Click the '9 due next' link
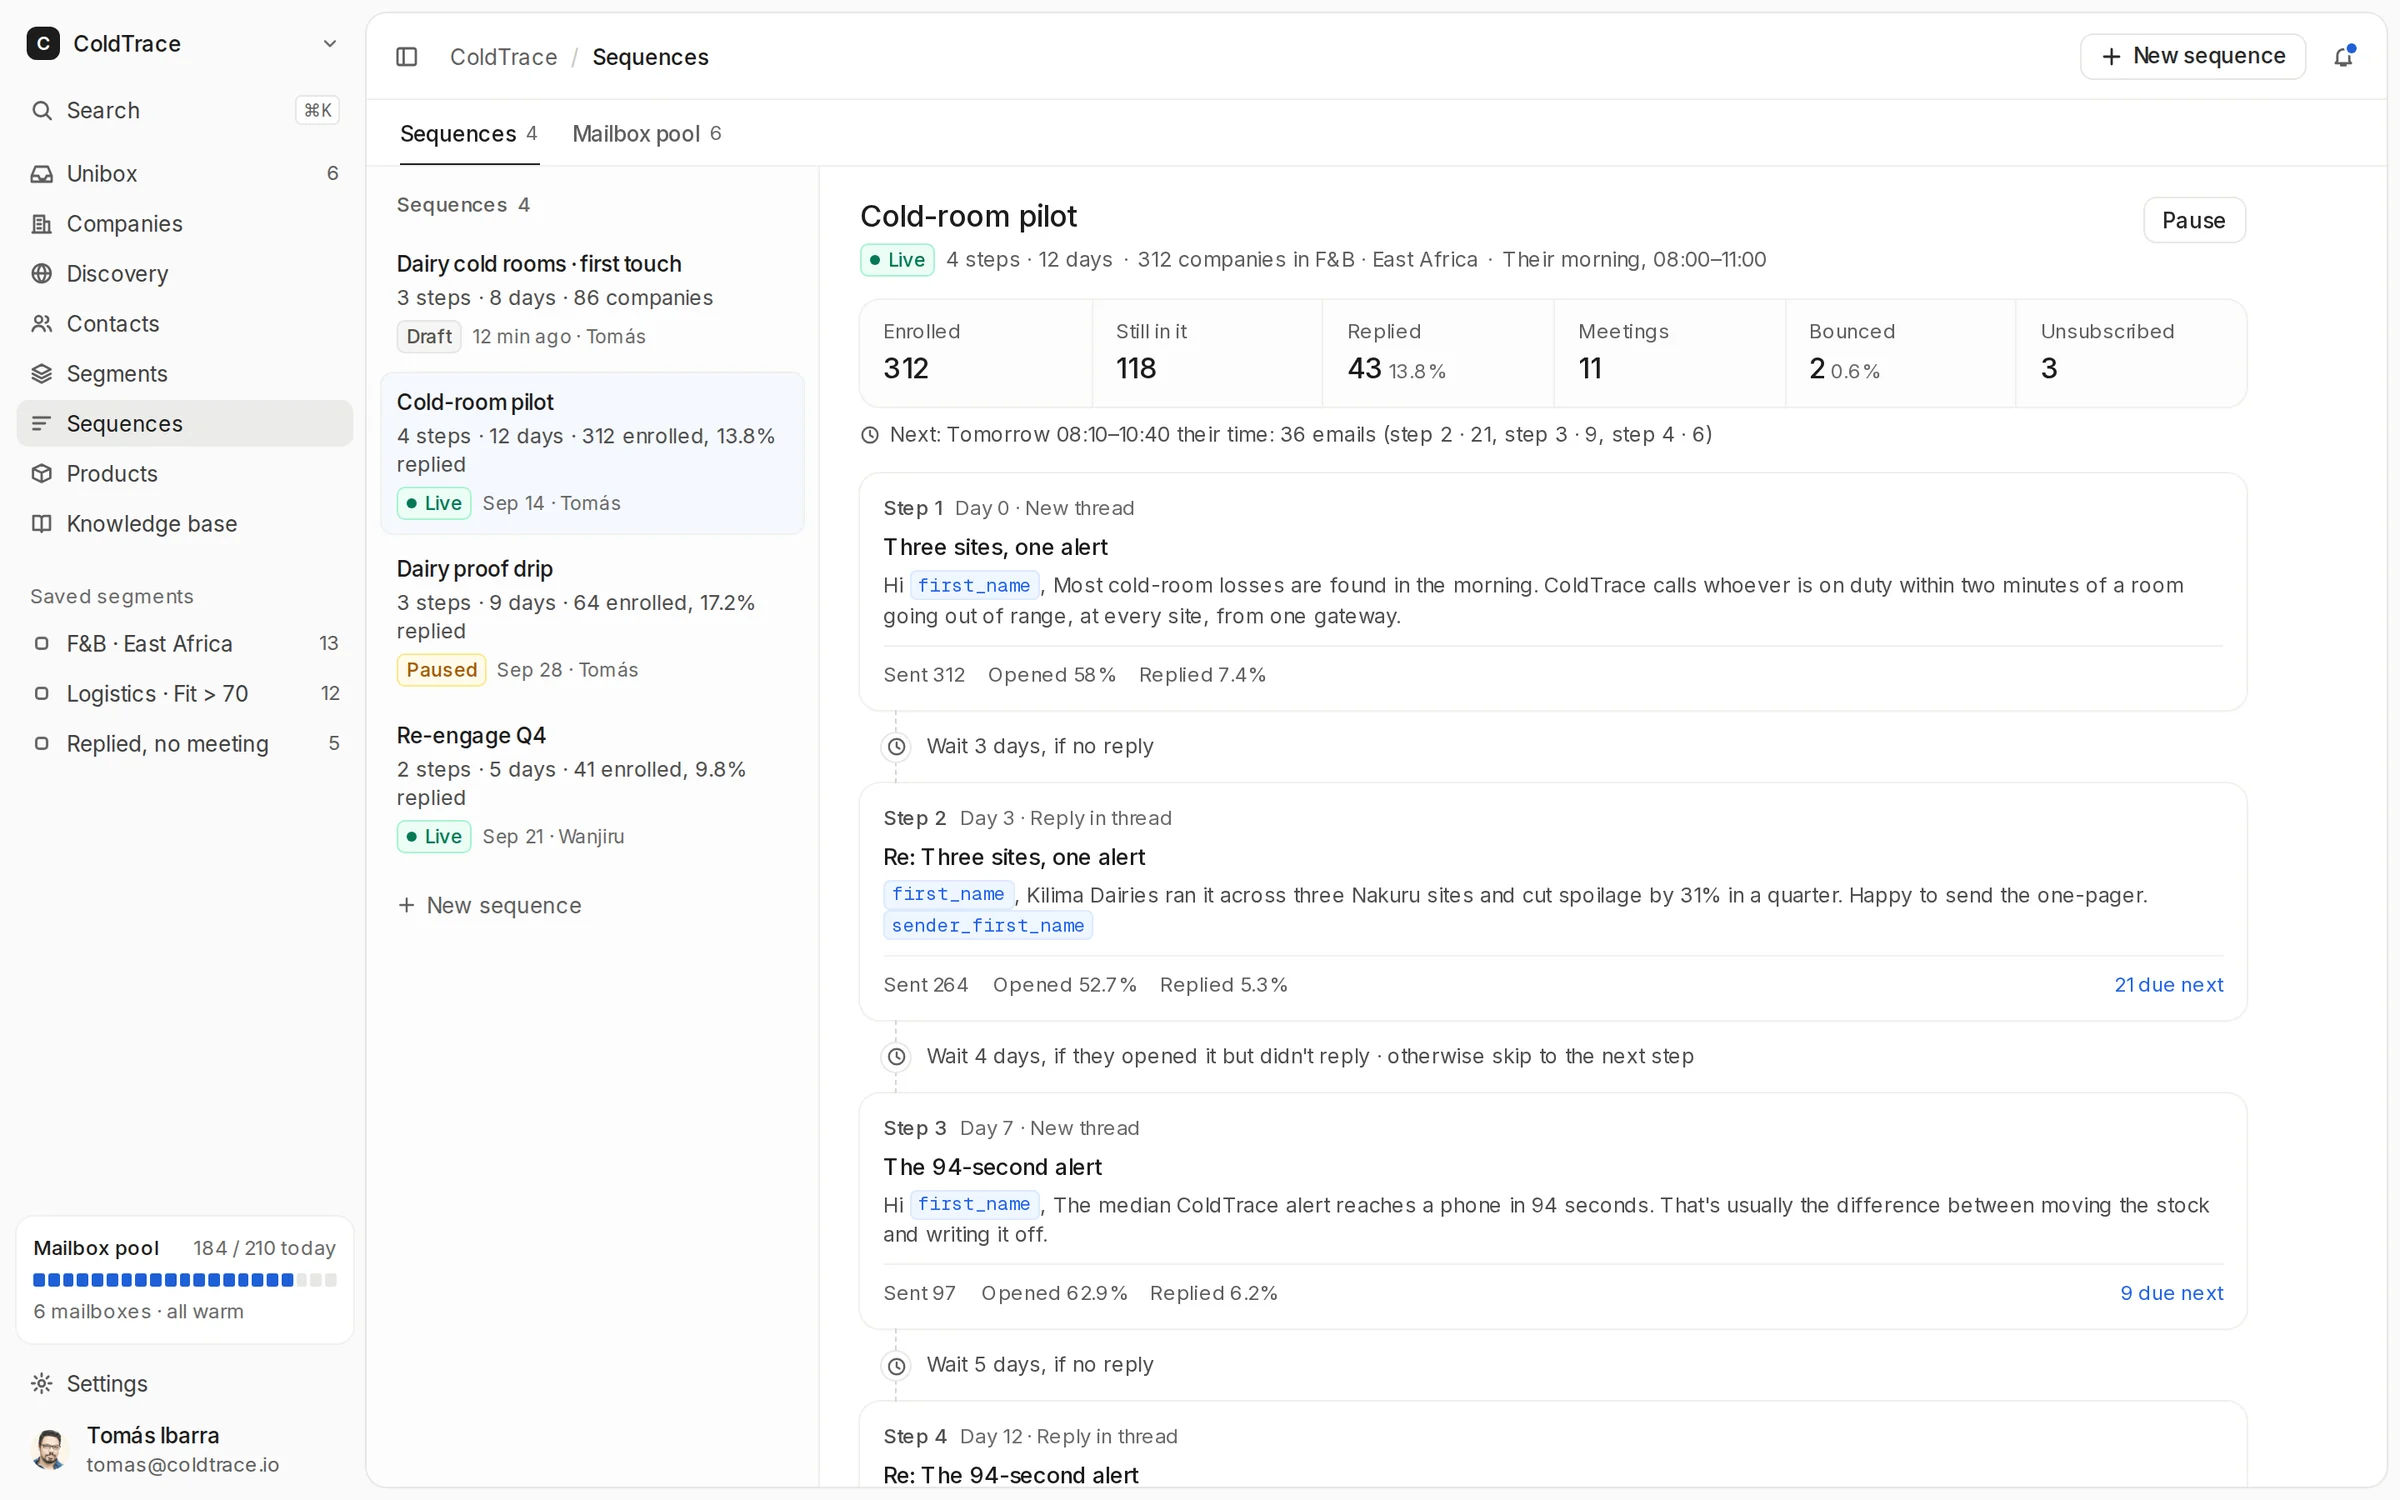Image resolution: width=2400 pixels, height=1500 pixels. pyautogui.click(x=2171, y=1293)
